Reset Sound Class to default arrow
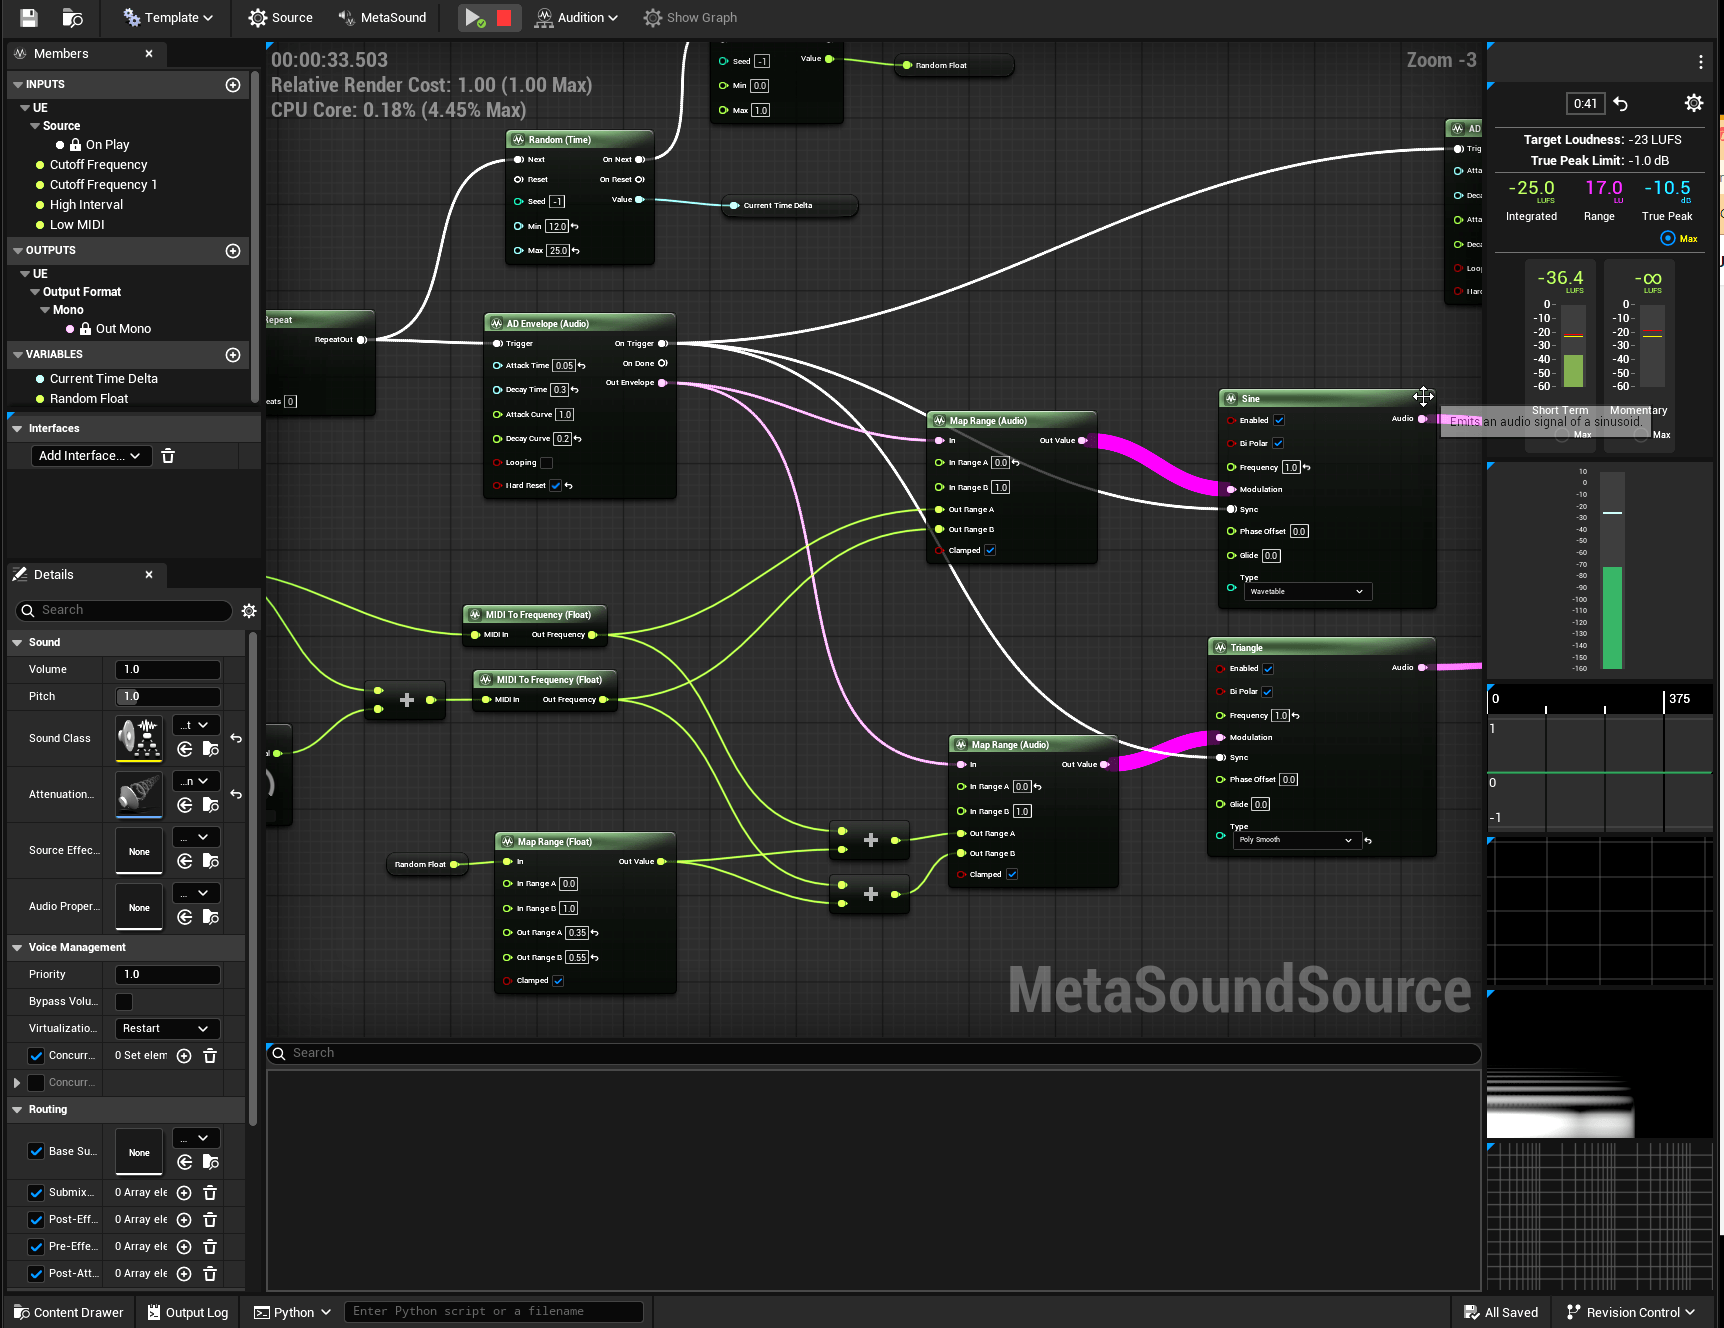This screenshot has width=1724, height=1328. pos(236,739)
